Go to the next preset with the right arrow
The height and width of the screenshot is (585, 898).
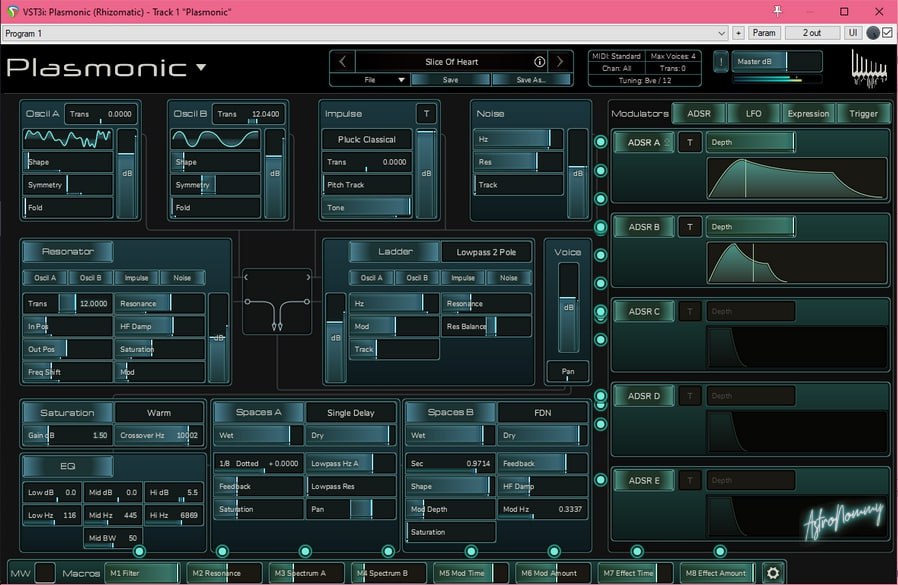click(x=560, y=61)
